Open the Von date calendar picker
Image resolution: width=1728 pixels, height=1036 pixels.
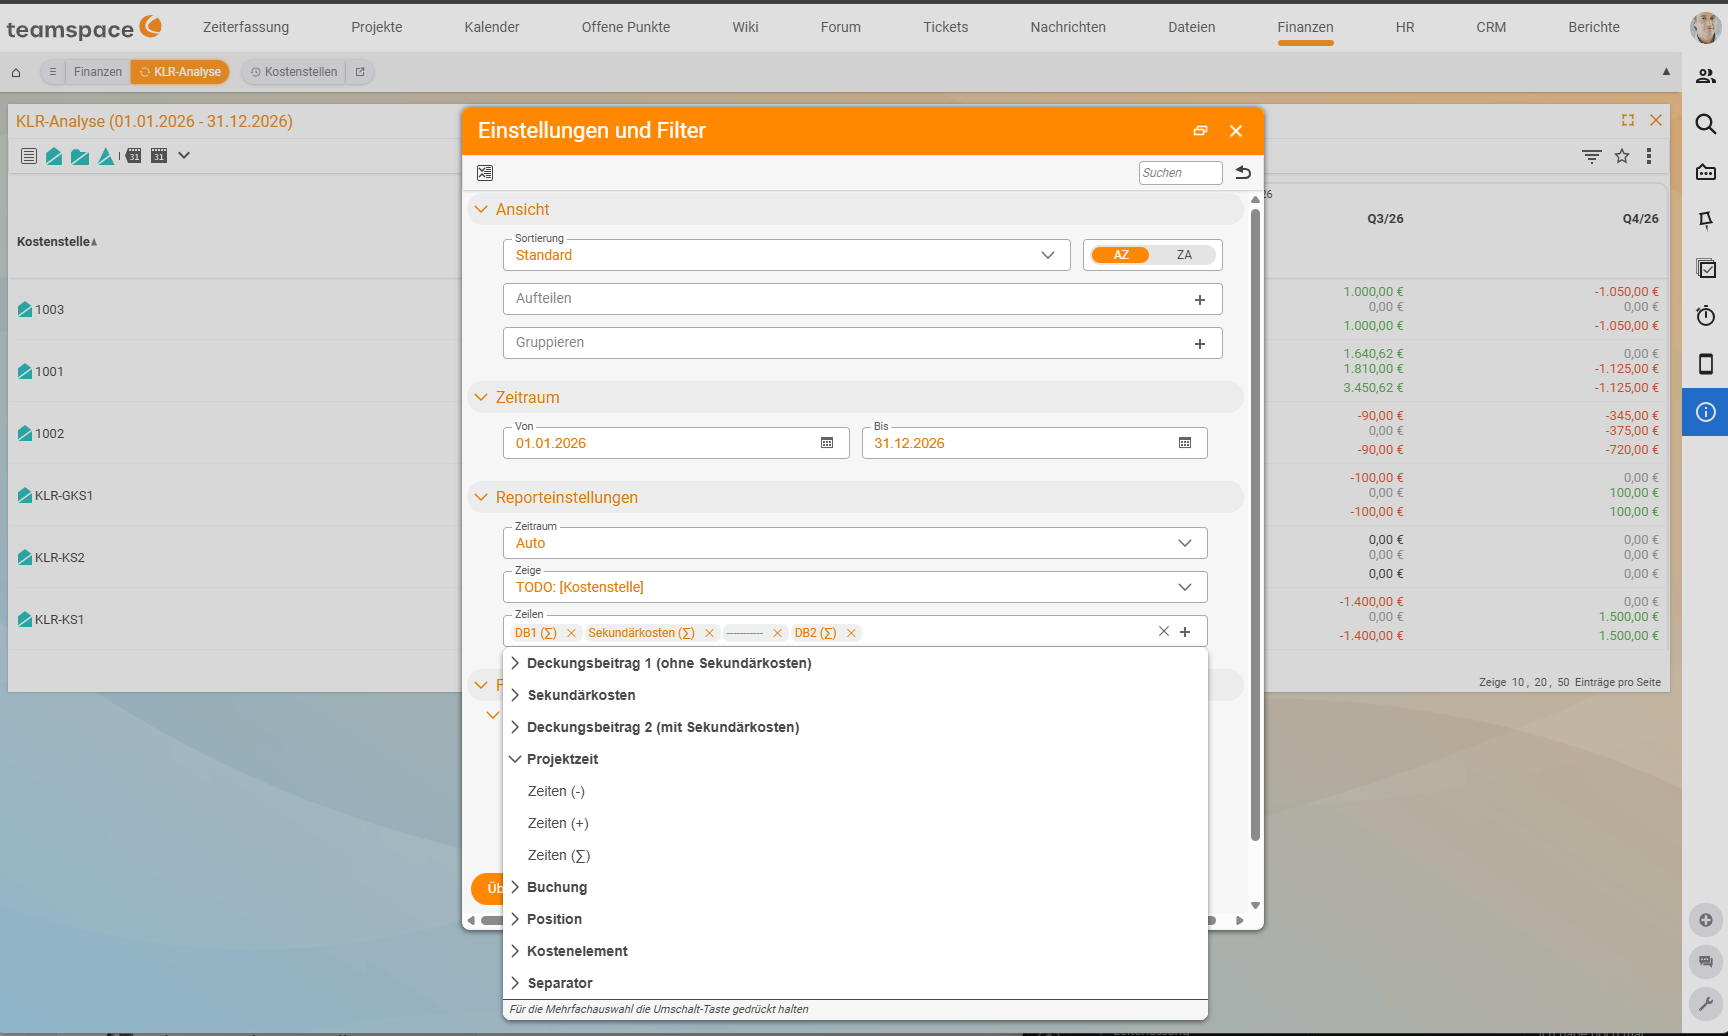[x=827, y=443]
